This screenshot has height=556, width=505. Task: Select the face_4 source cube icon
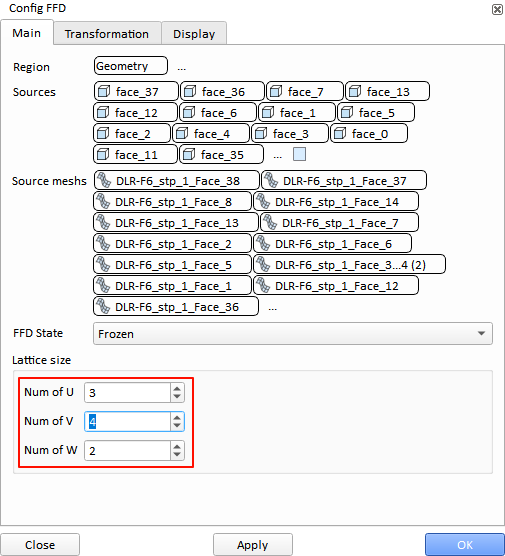pyautogui.click(x=182, y=134)
